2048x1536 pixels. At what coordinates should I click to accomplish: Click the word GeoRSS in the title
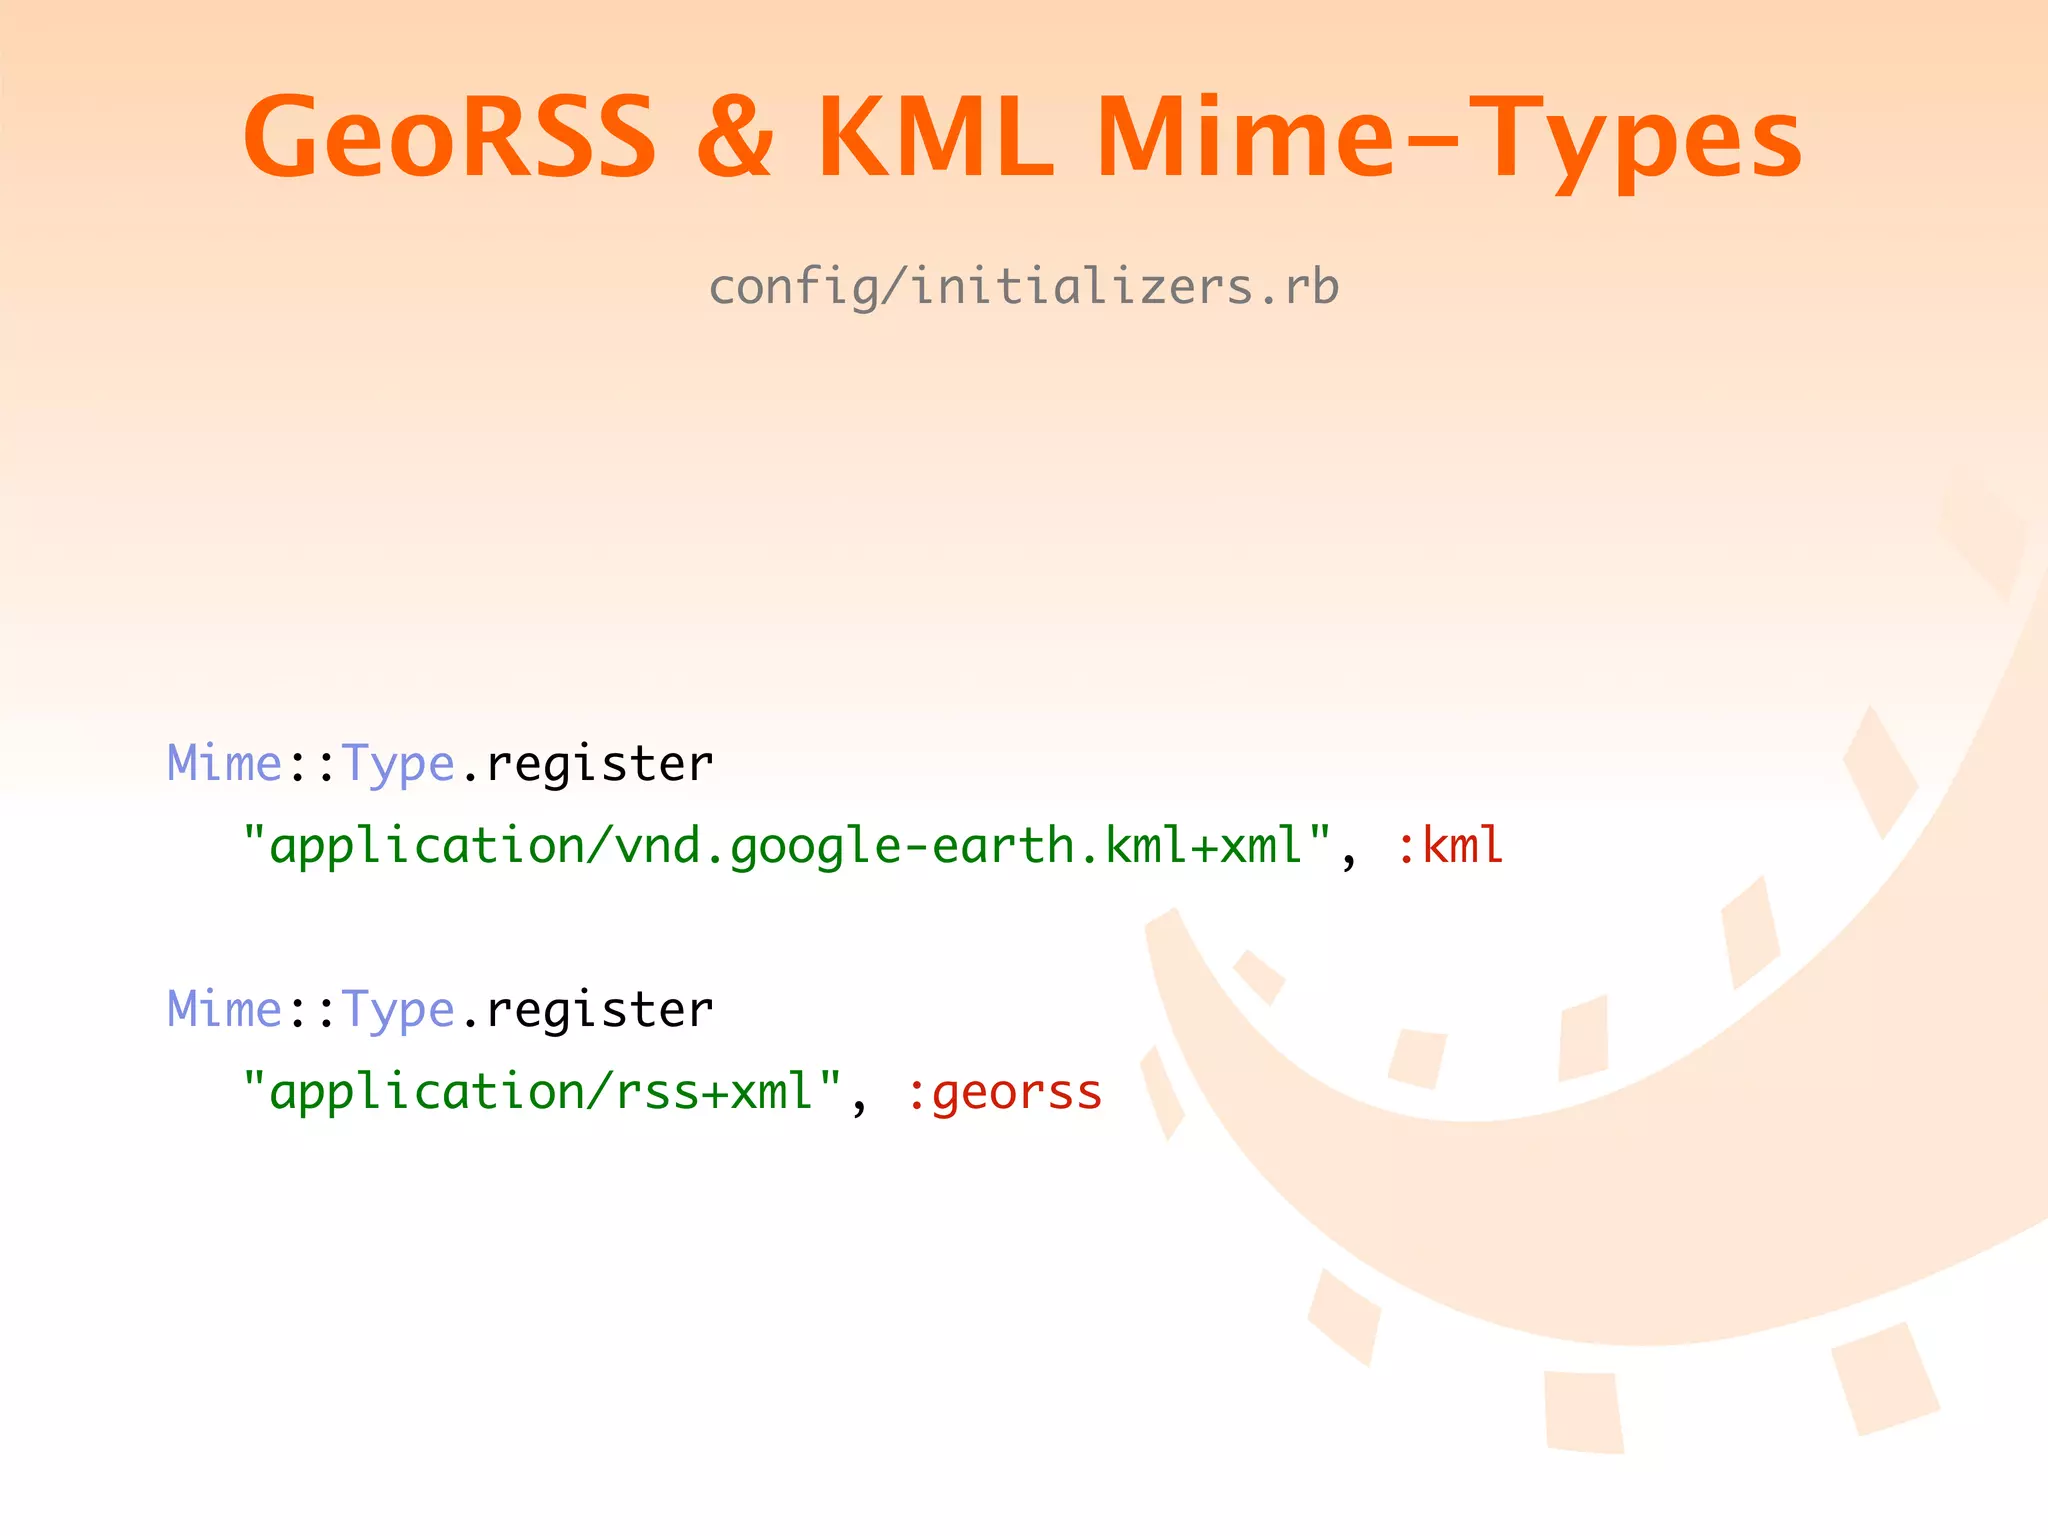click(449, 137)
